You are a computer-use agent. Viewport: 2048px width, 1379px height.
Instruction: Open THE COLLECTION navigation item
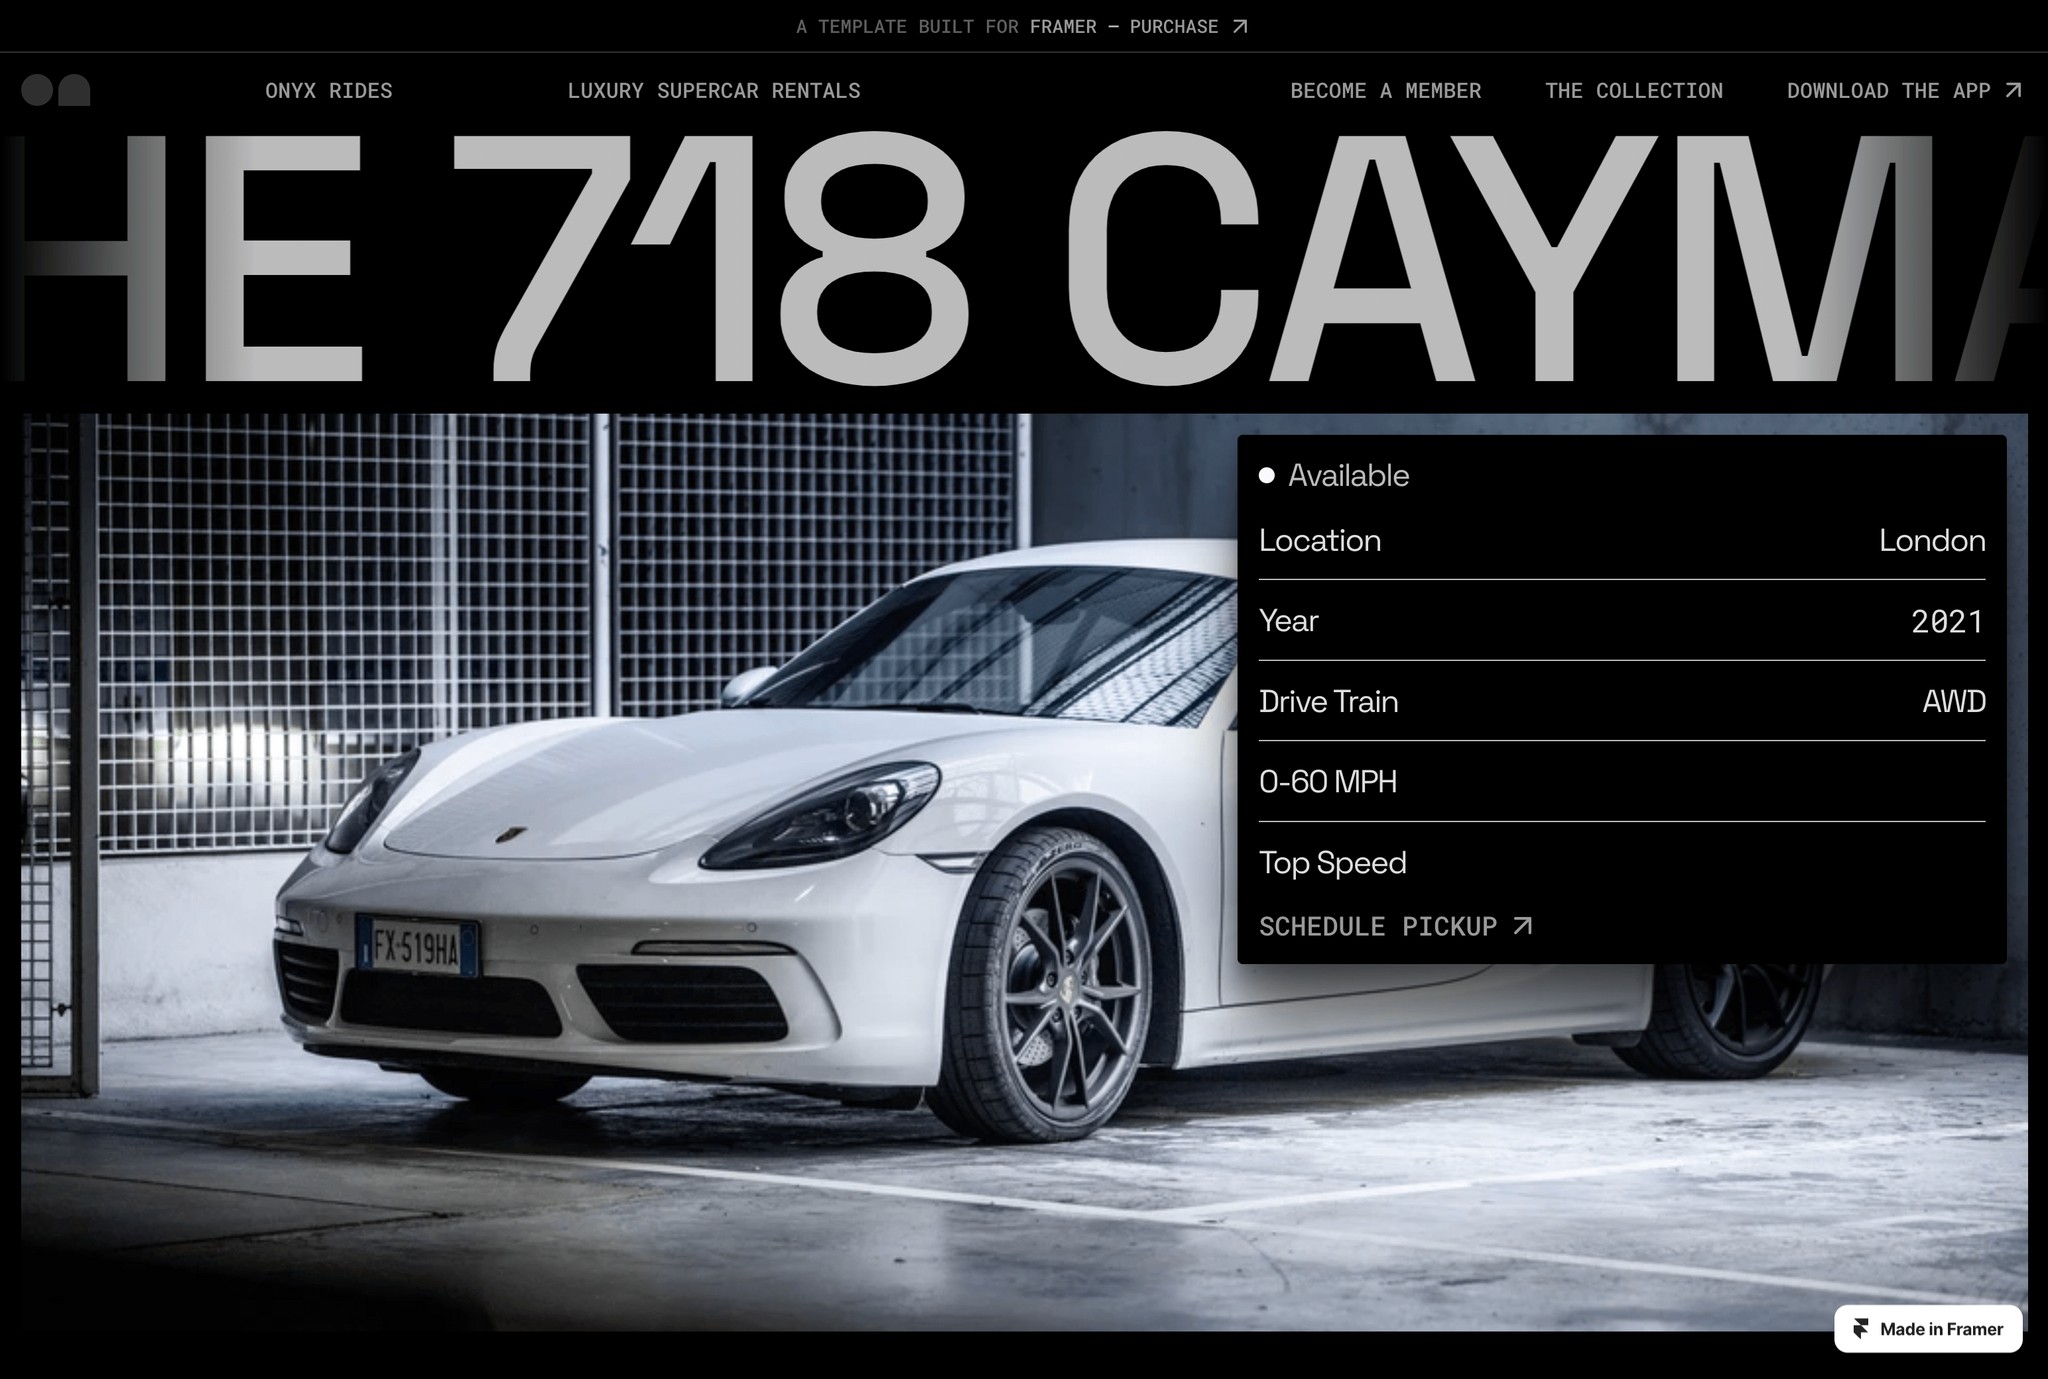pos(1633,90)
